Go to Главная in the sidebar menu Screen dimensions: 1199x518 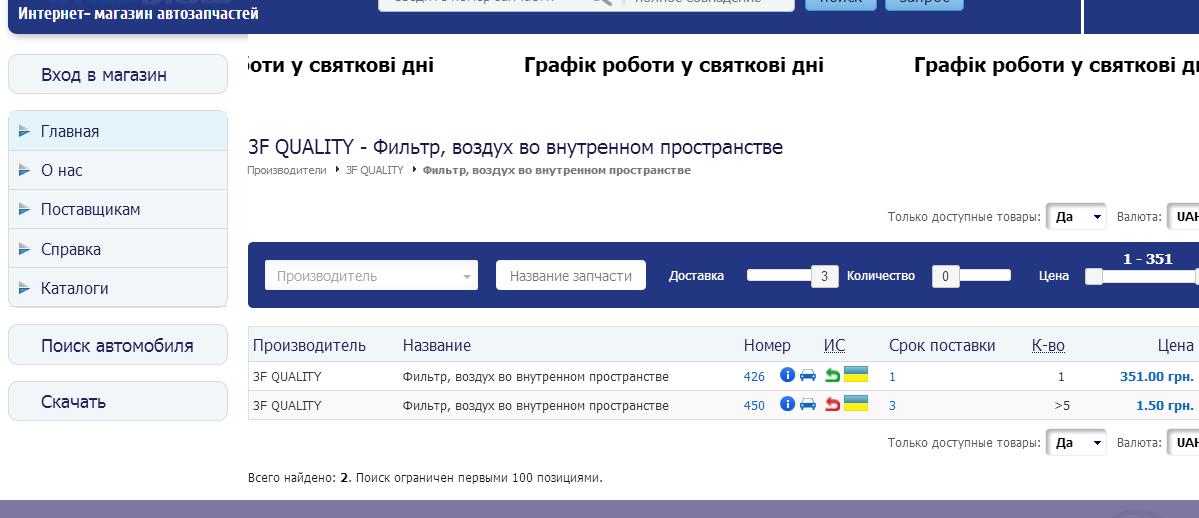pos(70,131)
